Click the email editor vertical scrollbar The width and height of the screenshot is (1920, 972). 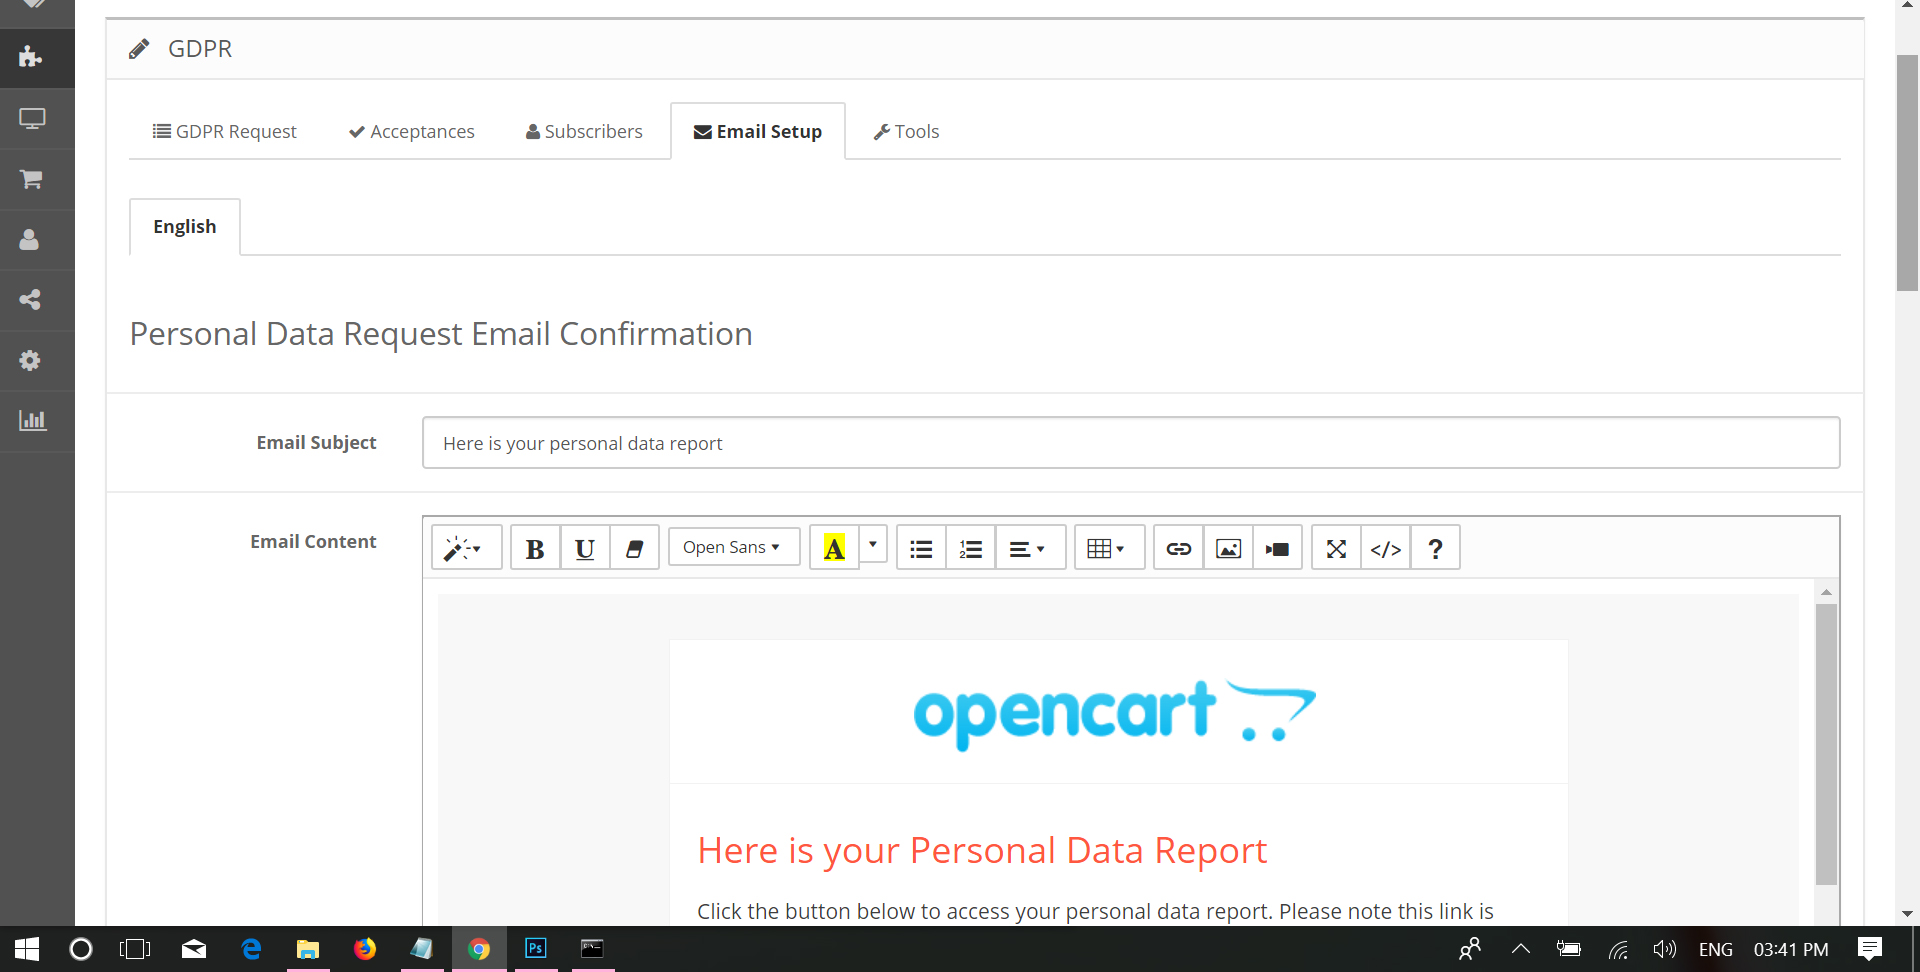coord(1826,744)
